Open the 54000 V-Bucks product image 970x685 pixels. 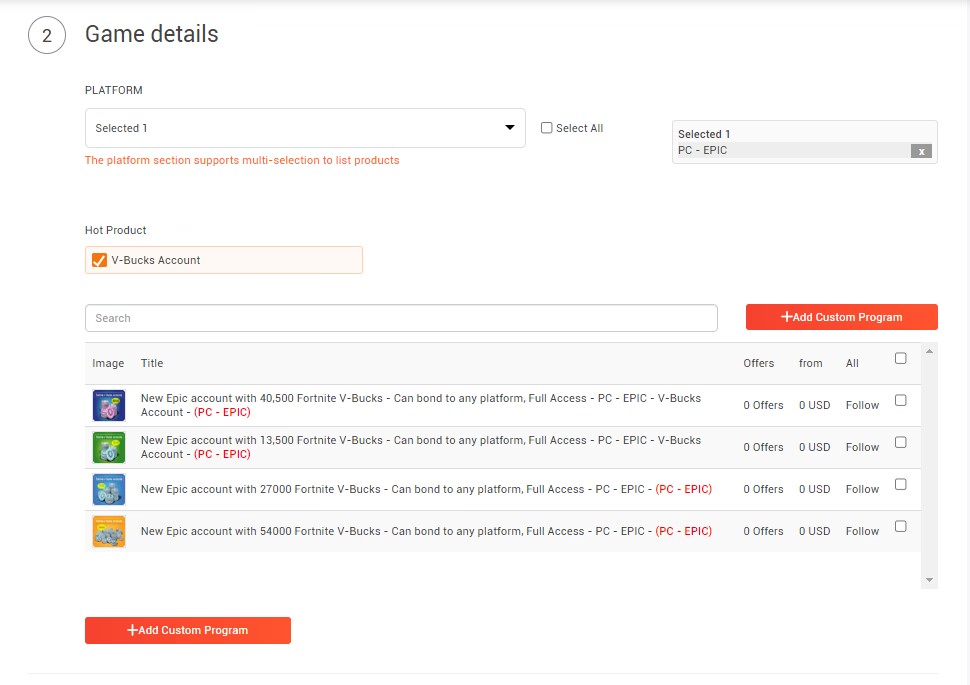tap(109, 532)
